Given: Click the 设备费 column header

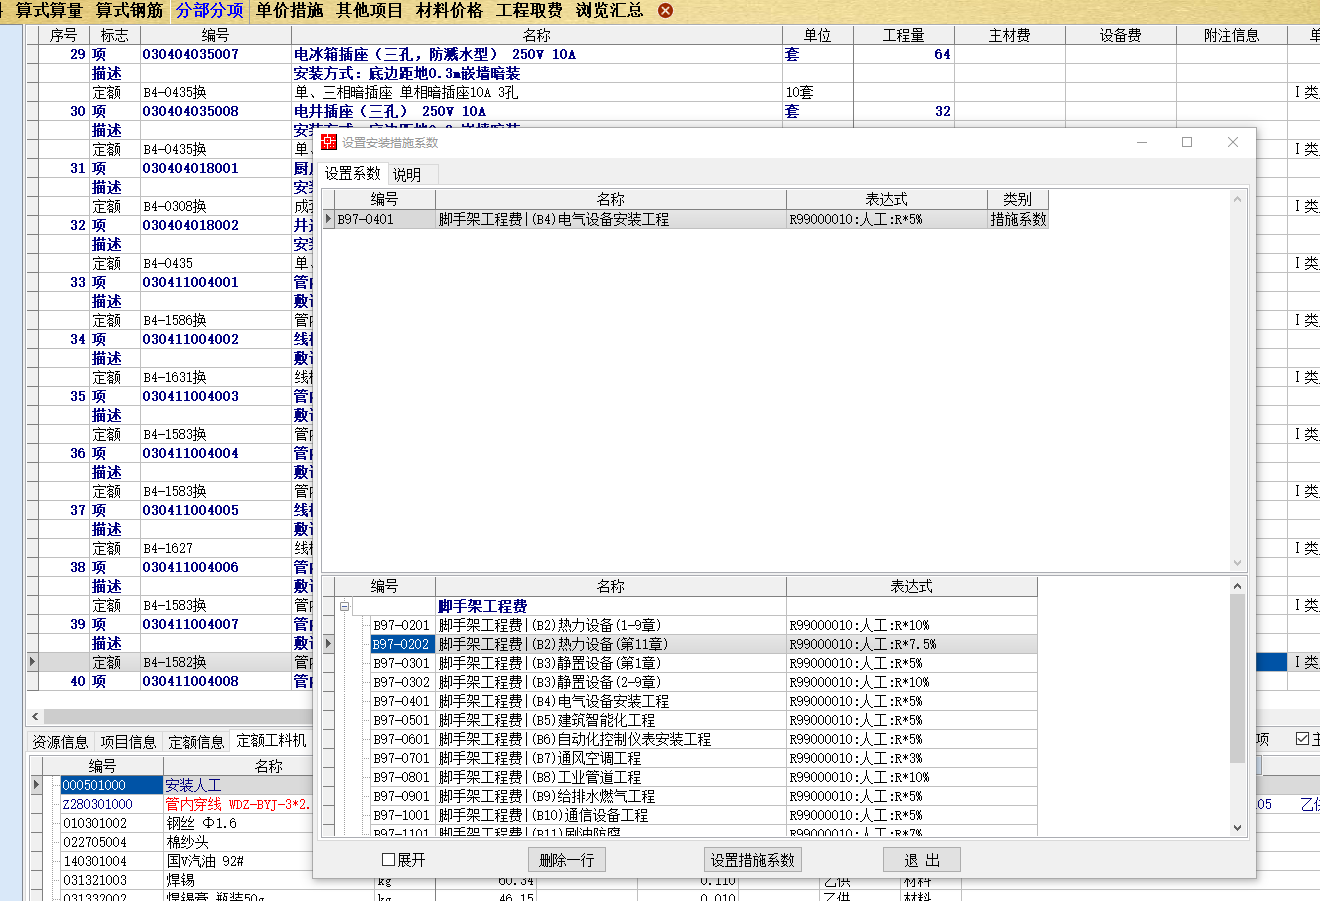Looking at the screenshot, I should (x=1121, y=35).
